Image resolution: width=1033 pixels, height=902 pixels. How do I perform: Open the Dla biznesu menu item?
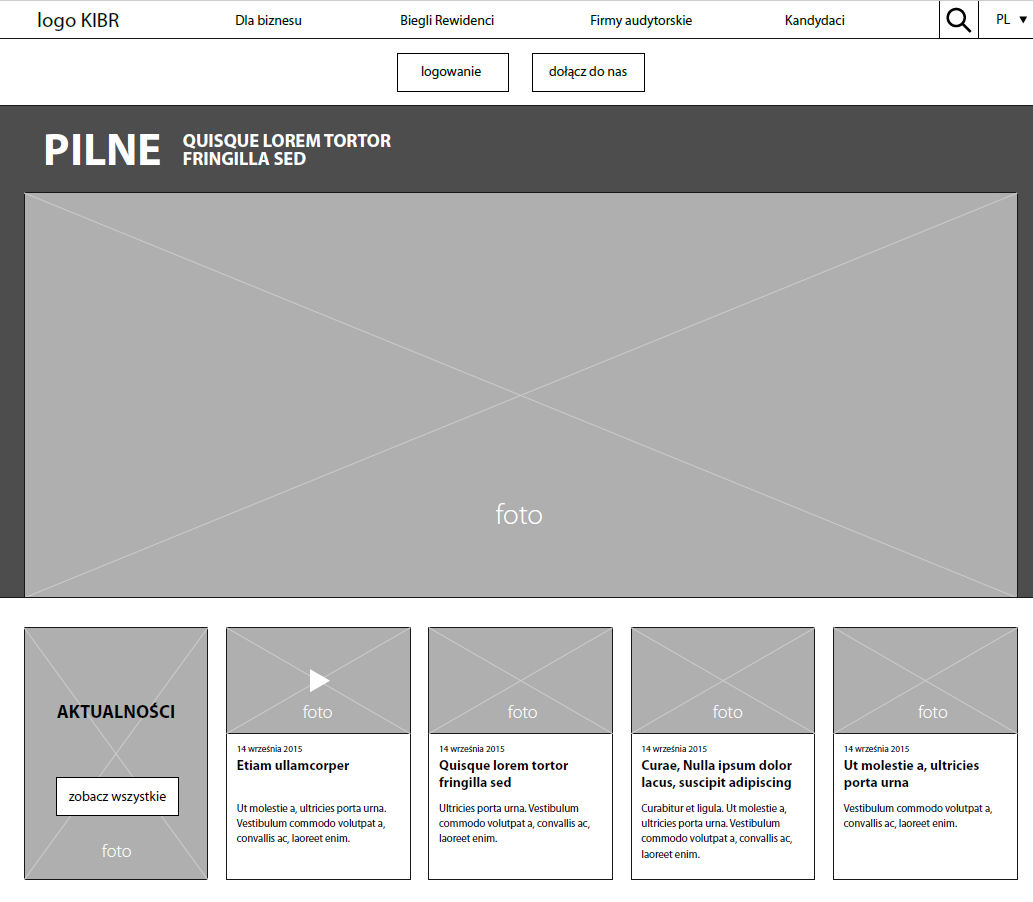coord(268,20)
